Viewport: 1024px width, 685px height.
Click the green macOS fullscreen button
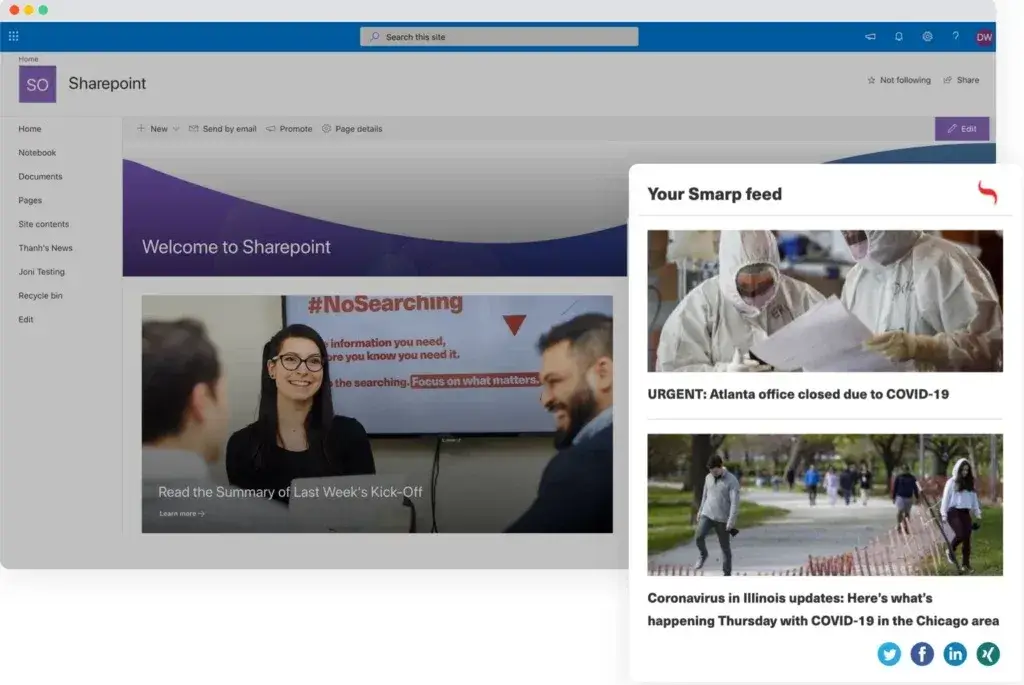(43, 10)
